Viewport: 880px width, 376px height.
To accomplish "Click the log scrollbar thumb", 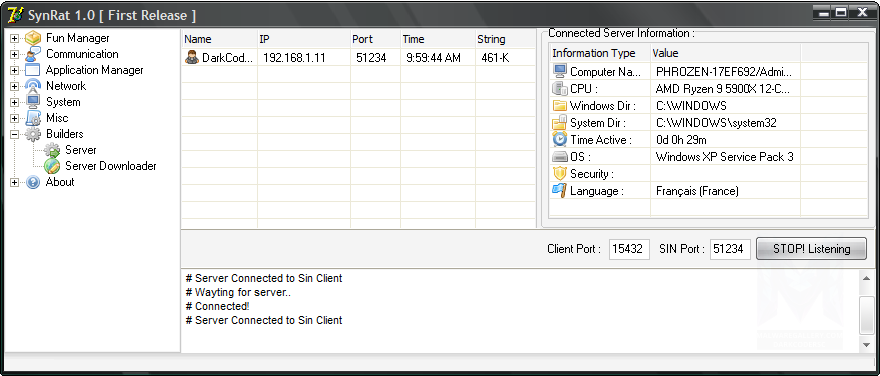I will coord(867,315).
